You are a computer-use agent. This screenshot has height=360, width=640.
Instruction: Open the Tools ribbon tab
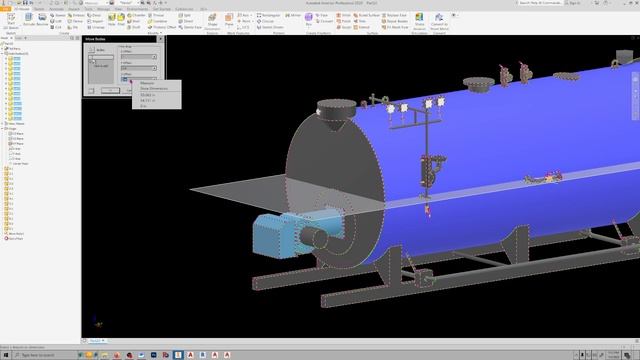tap(89, 9)
